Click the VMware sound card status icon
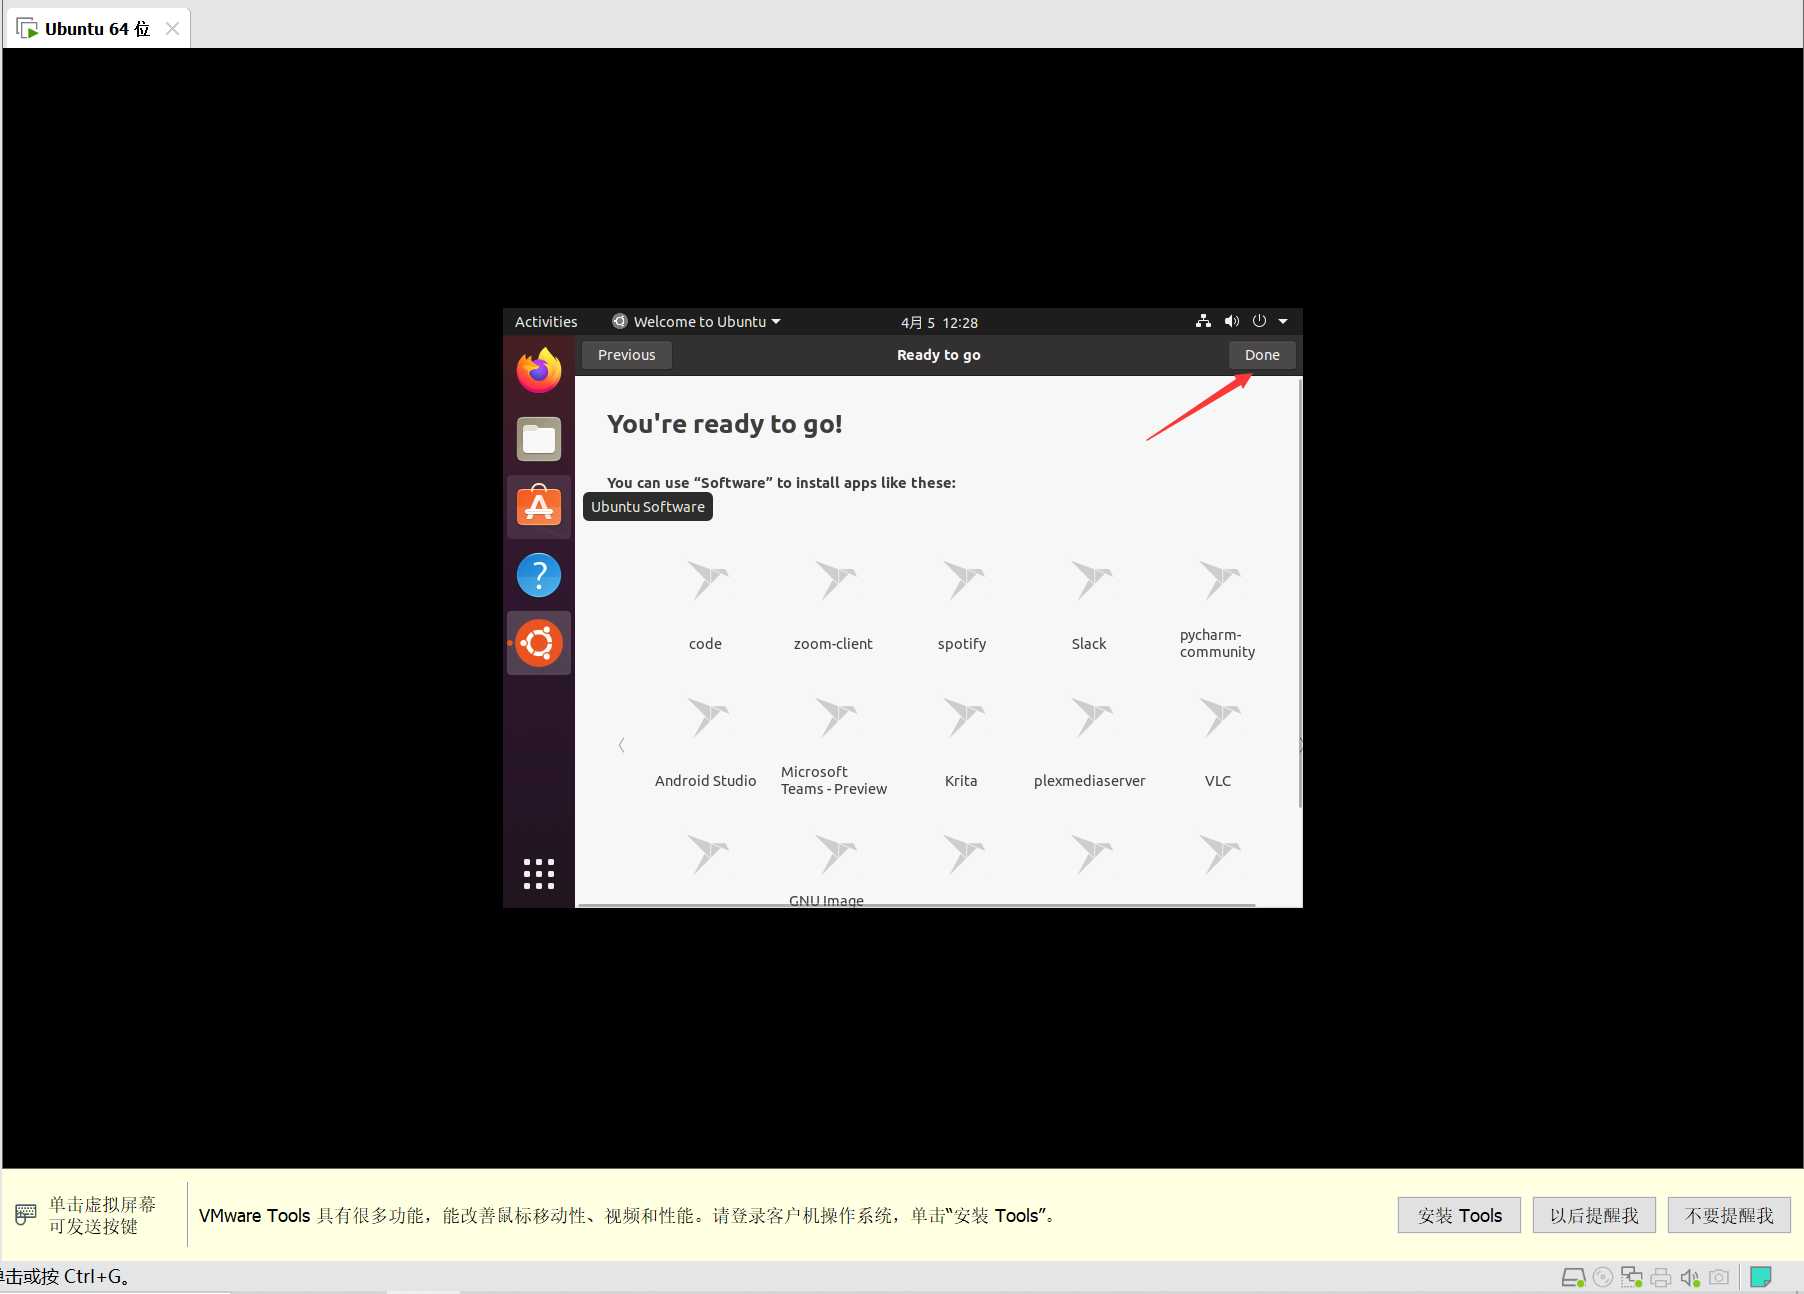The image size is (1804, 1294). pyautogui.click(x=1690, y=1277)
